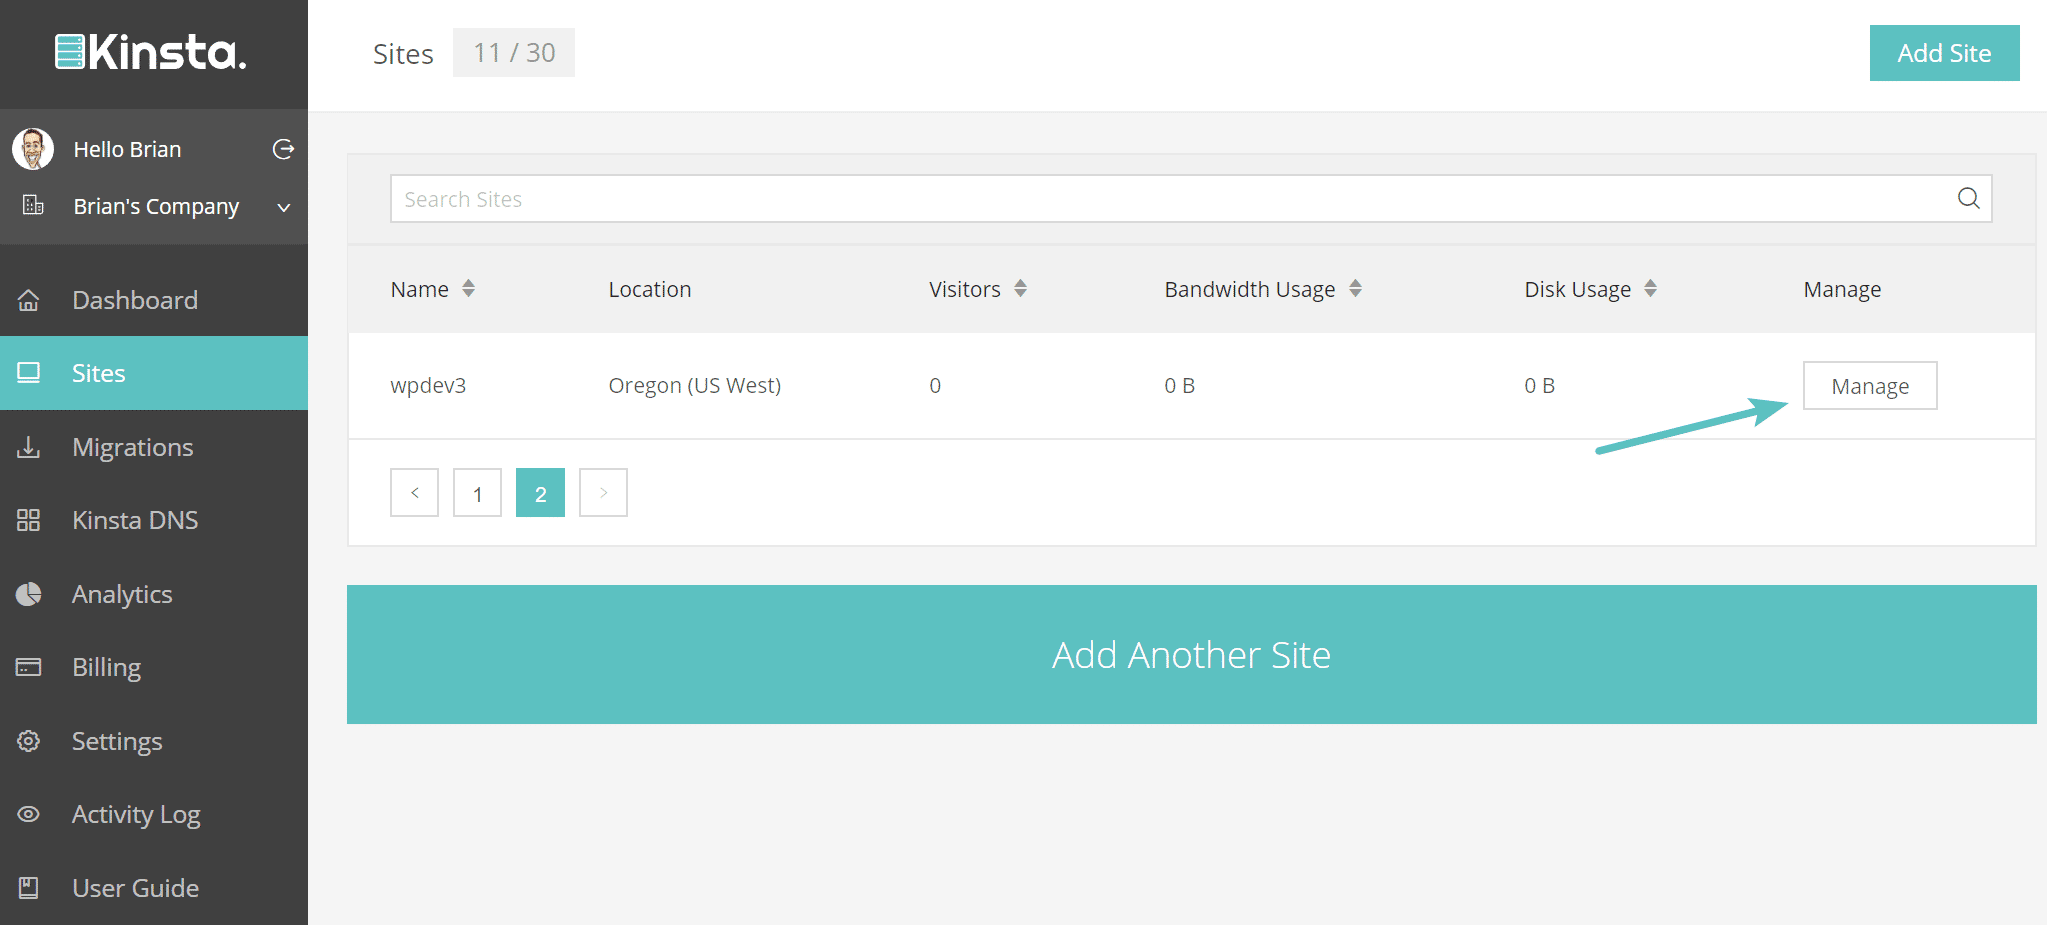Click the Billing card icon
Viewport: 2047px width, 925px height.
(x=29, y=667)
